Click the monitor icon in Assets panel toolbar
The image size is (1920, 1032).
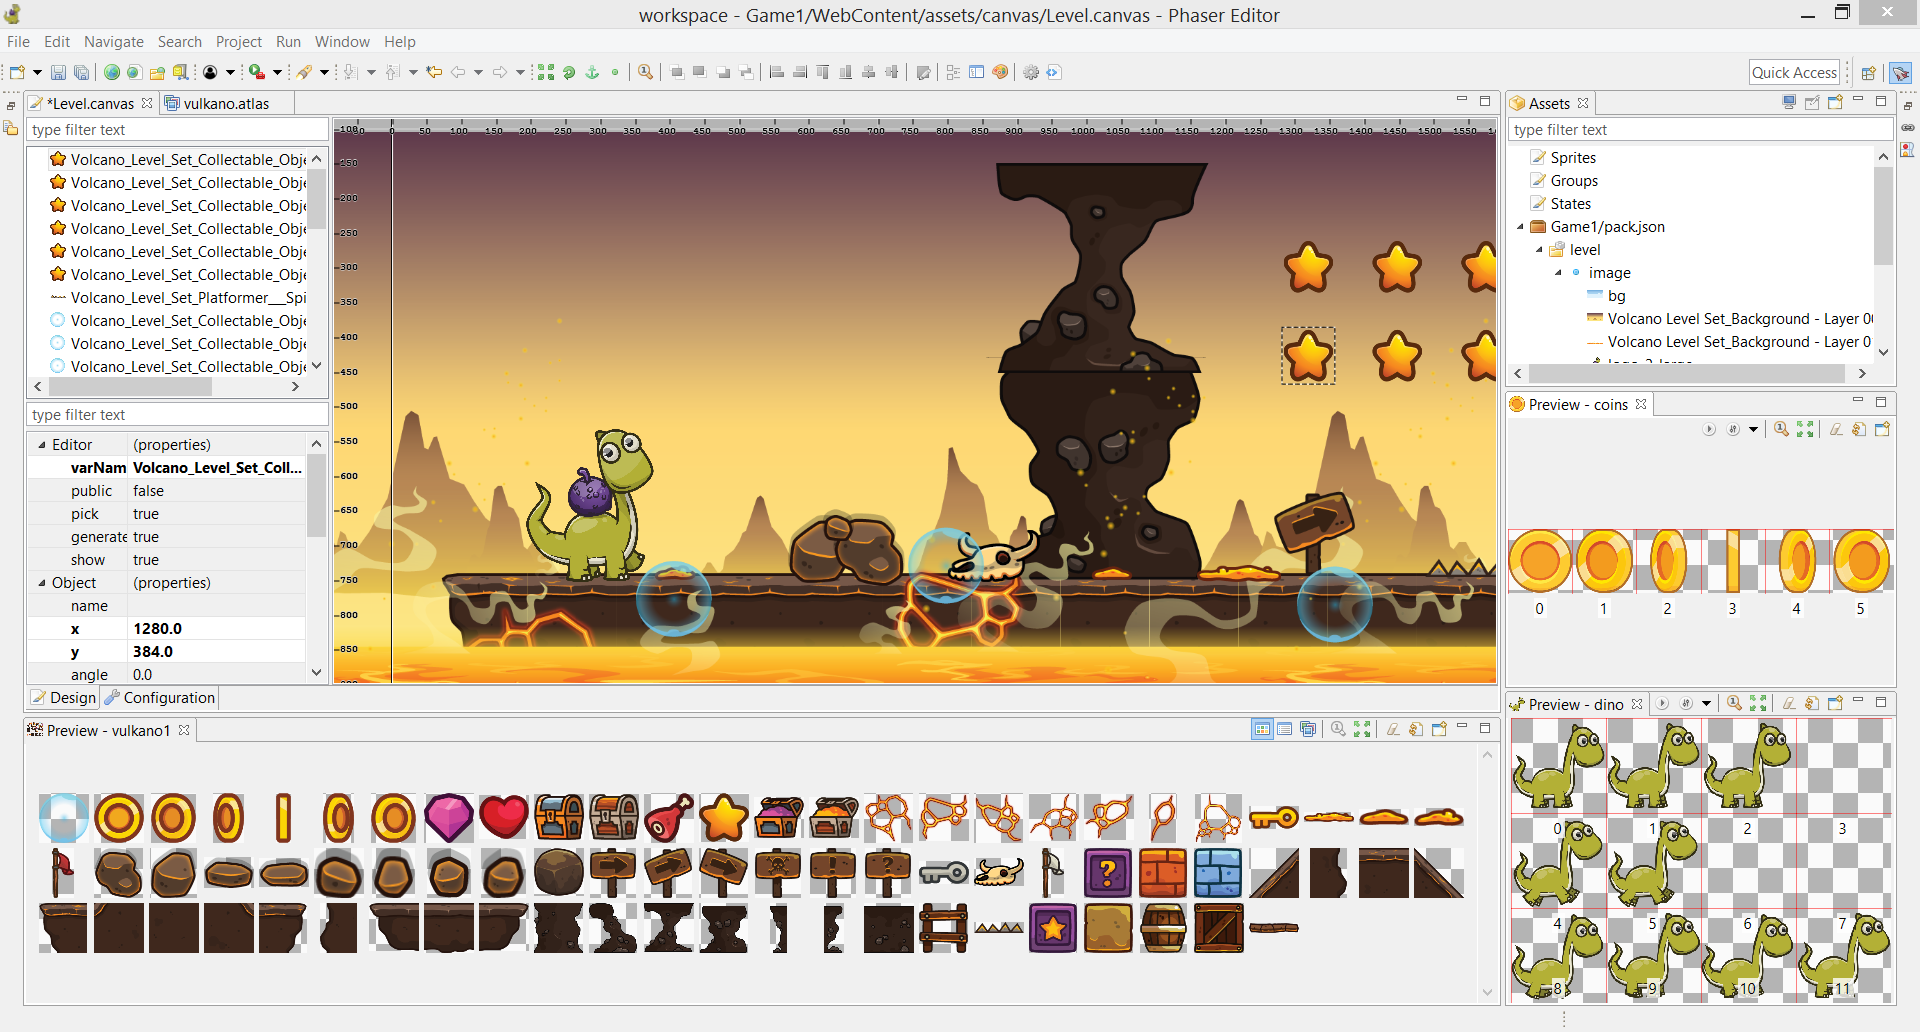click(x=1789, y=102)
